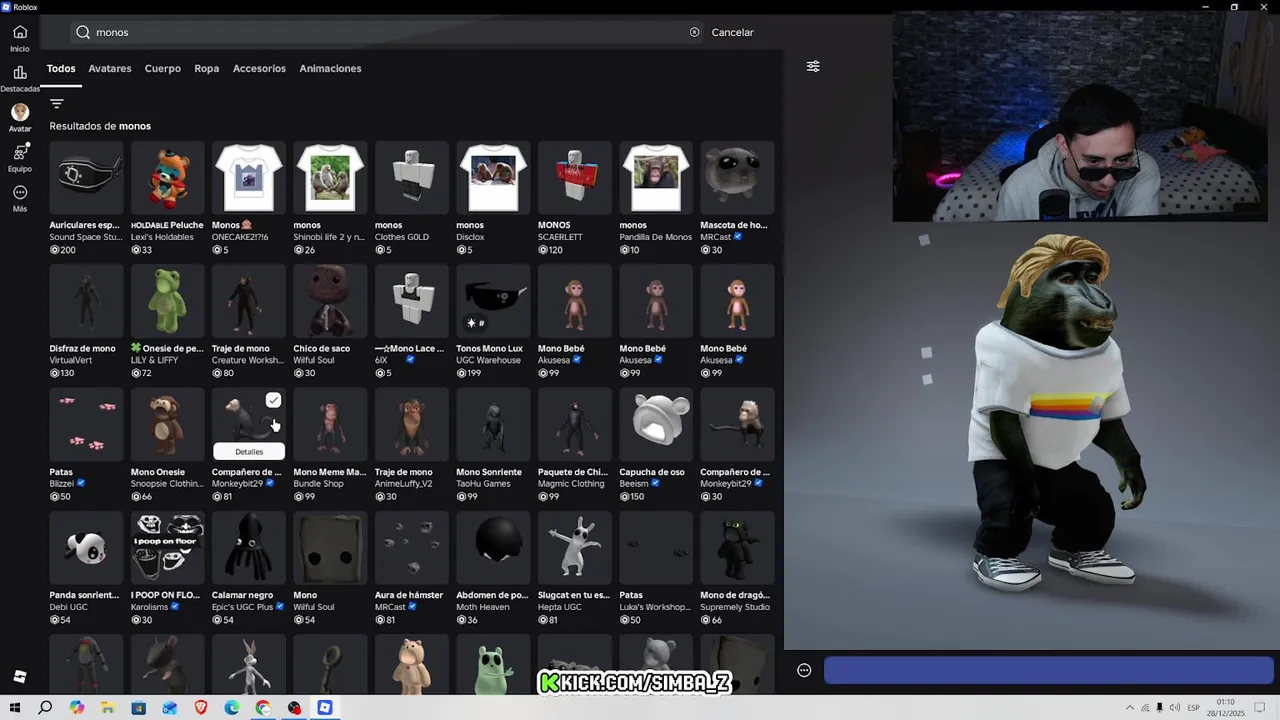Select the Mono Onesie thumbnail
Image resolution: width=1280 pixels, height=720 pixels.
[168, 425]
